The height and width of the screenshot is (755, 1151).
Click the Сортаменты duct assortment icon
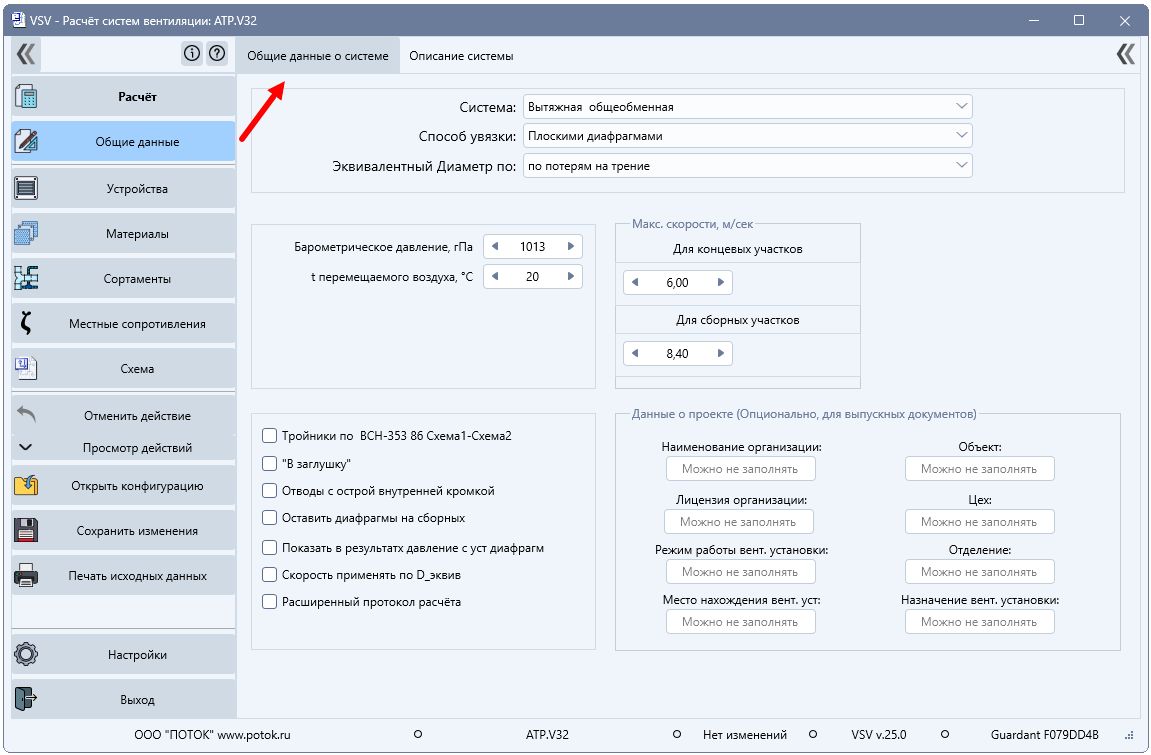[26, 278]
